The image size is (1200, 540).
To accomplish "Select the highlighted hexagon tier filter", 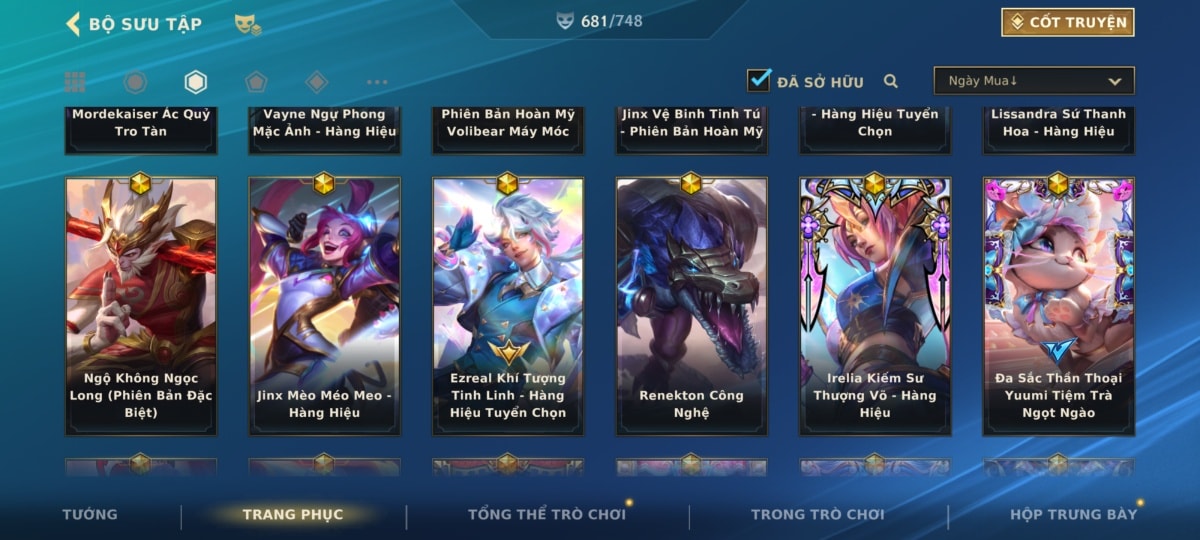I will pos(196,82).
